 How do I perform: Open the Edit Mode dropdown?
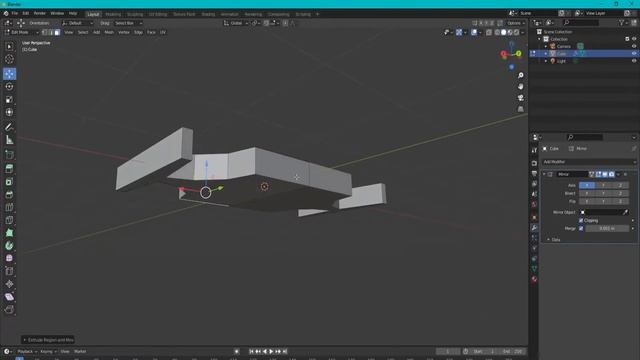22,32
